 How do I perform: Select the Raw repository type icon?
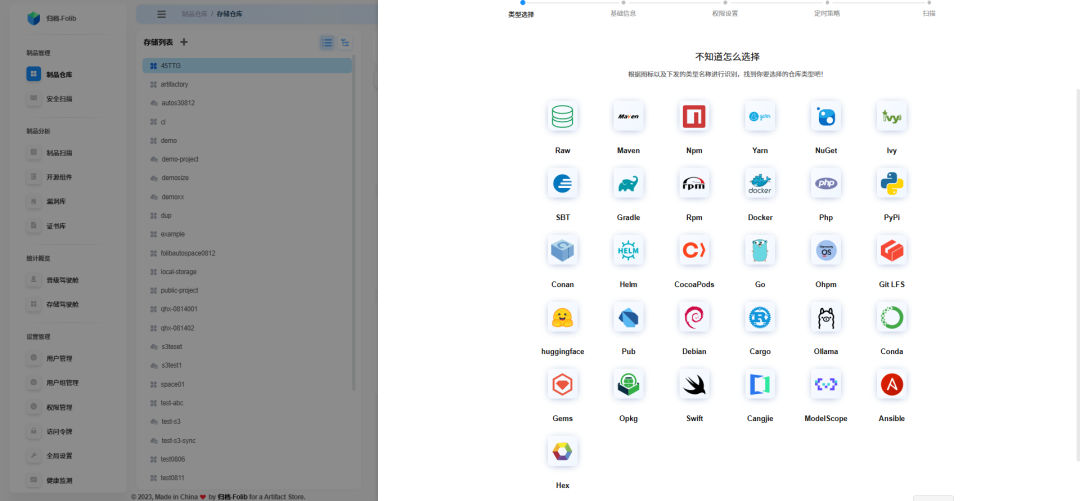(x=563, y=116)
